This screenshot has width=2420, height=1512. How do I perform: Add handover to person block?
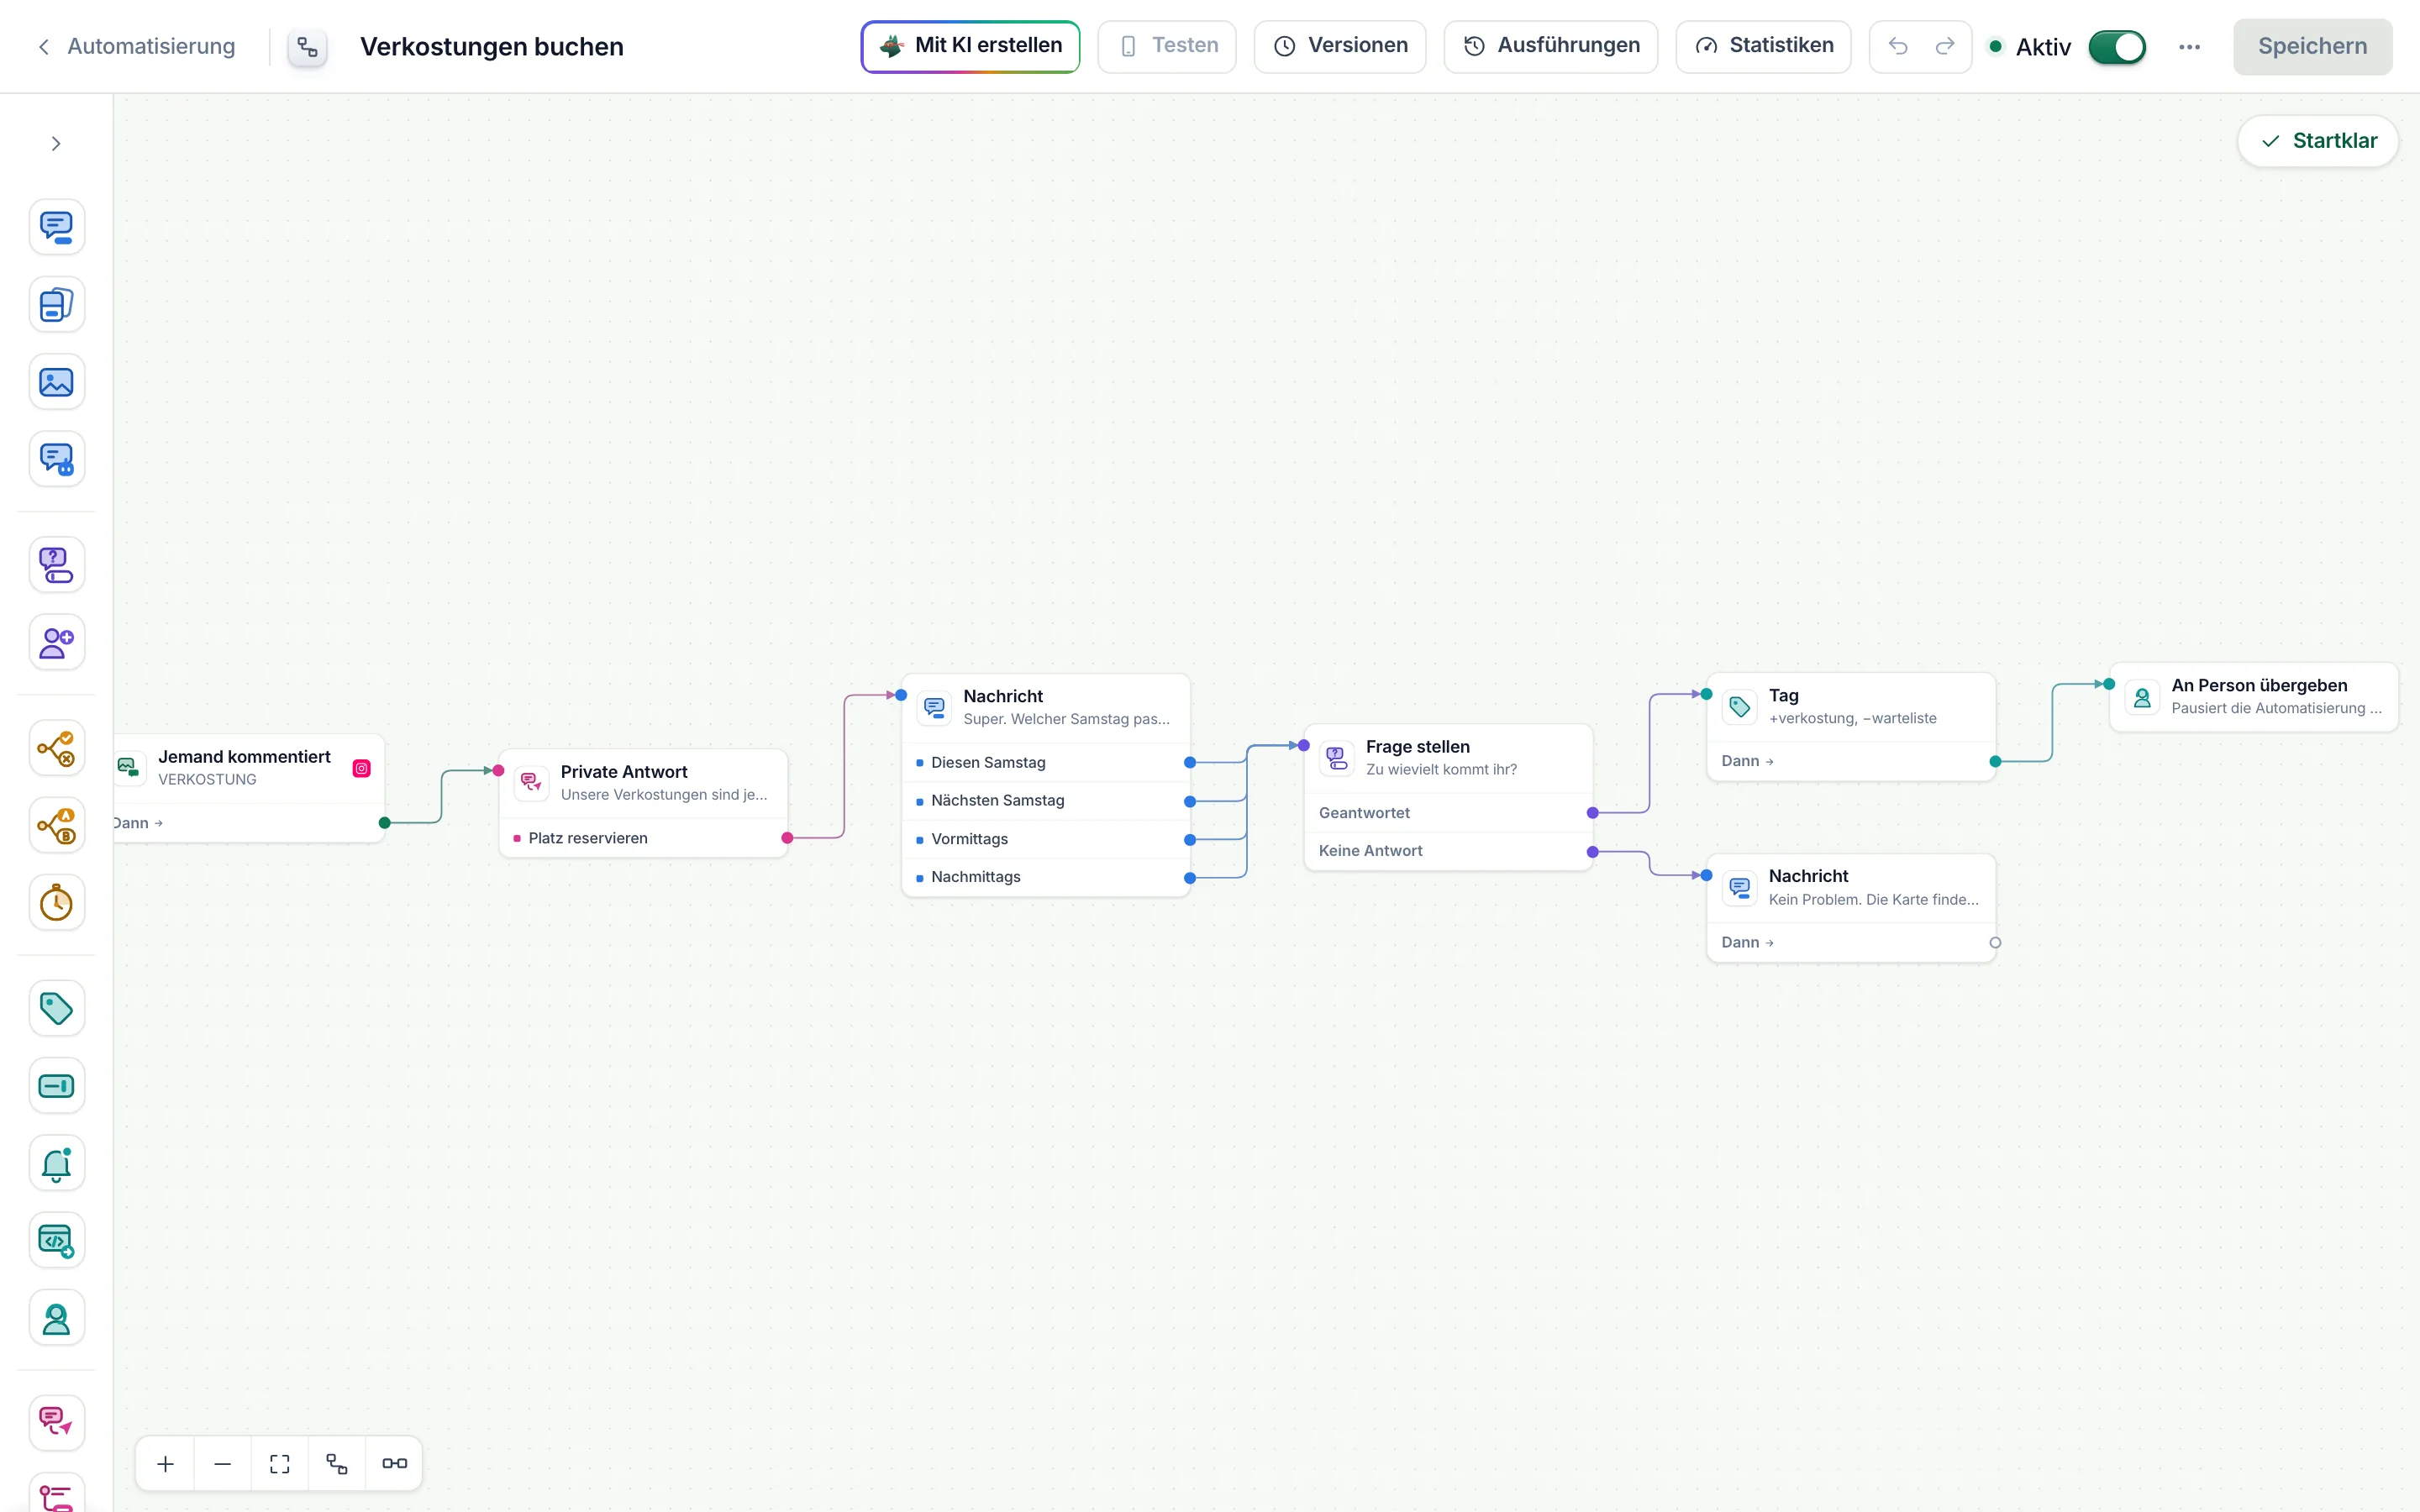(57, 1318)
